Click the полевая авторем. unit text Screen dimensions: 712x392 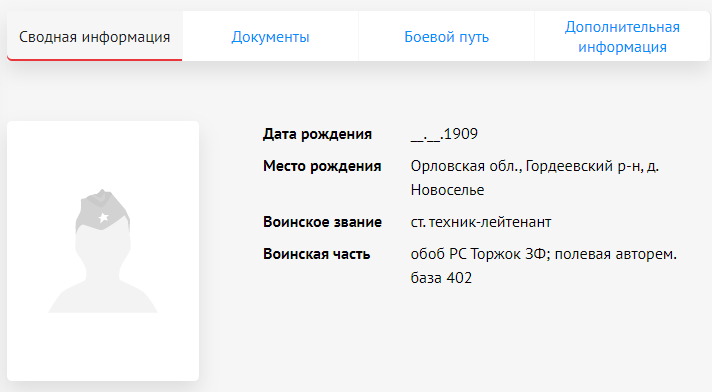616,254
